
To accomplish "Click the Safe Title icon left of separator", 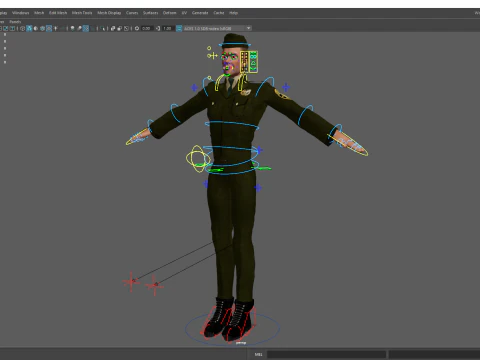I will click(12, 28).
